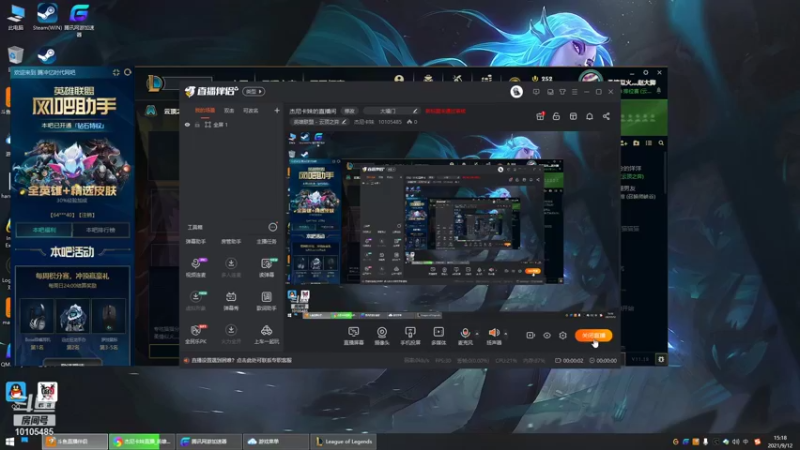Open 工具箱 more options circle icon
The image size is (800, 450).
(273, 227)
